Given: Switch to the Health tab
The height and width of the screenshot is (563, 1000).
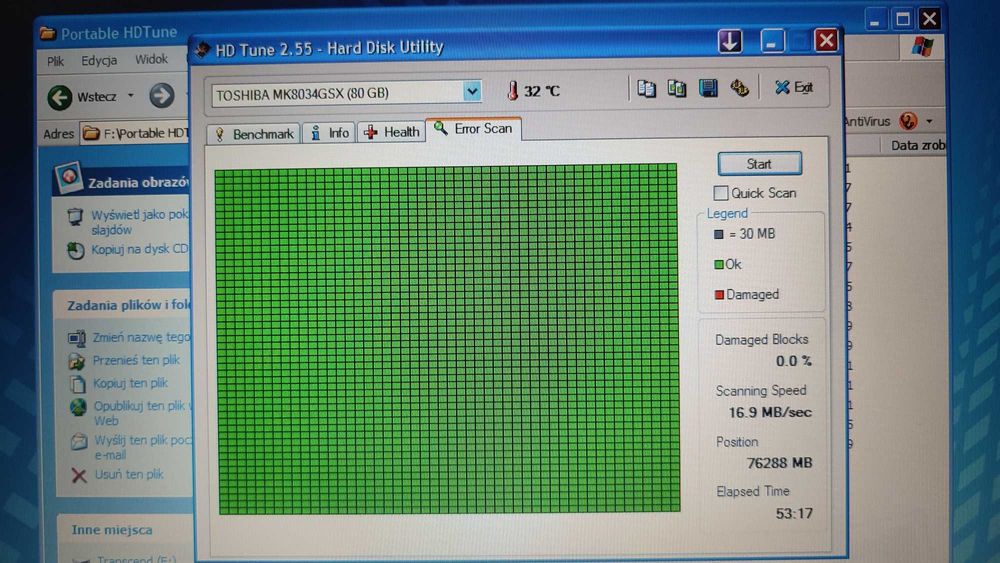Looking at the screenshot, I should pyautogui.click(x=392, y=132).
